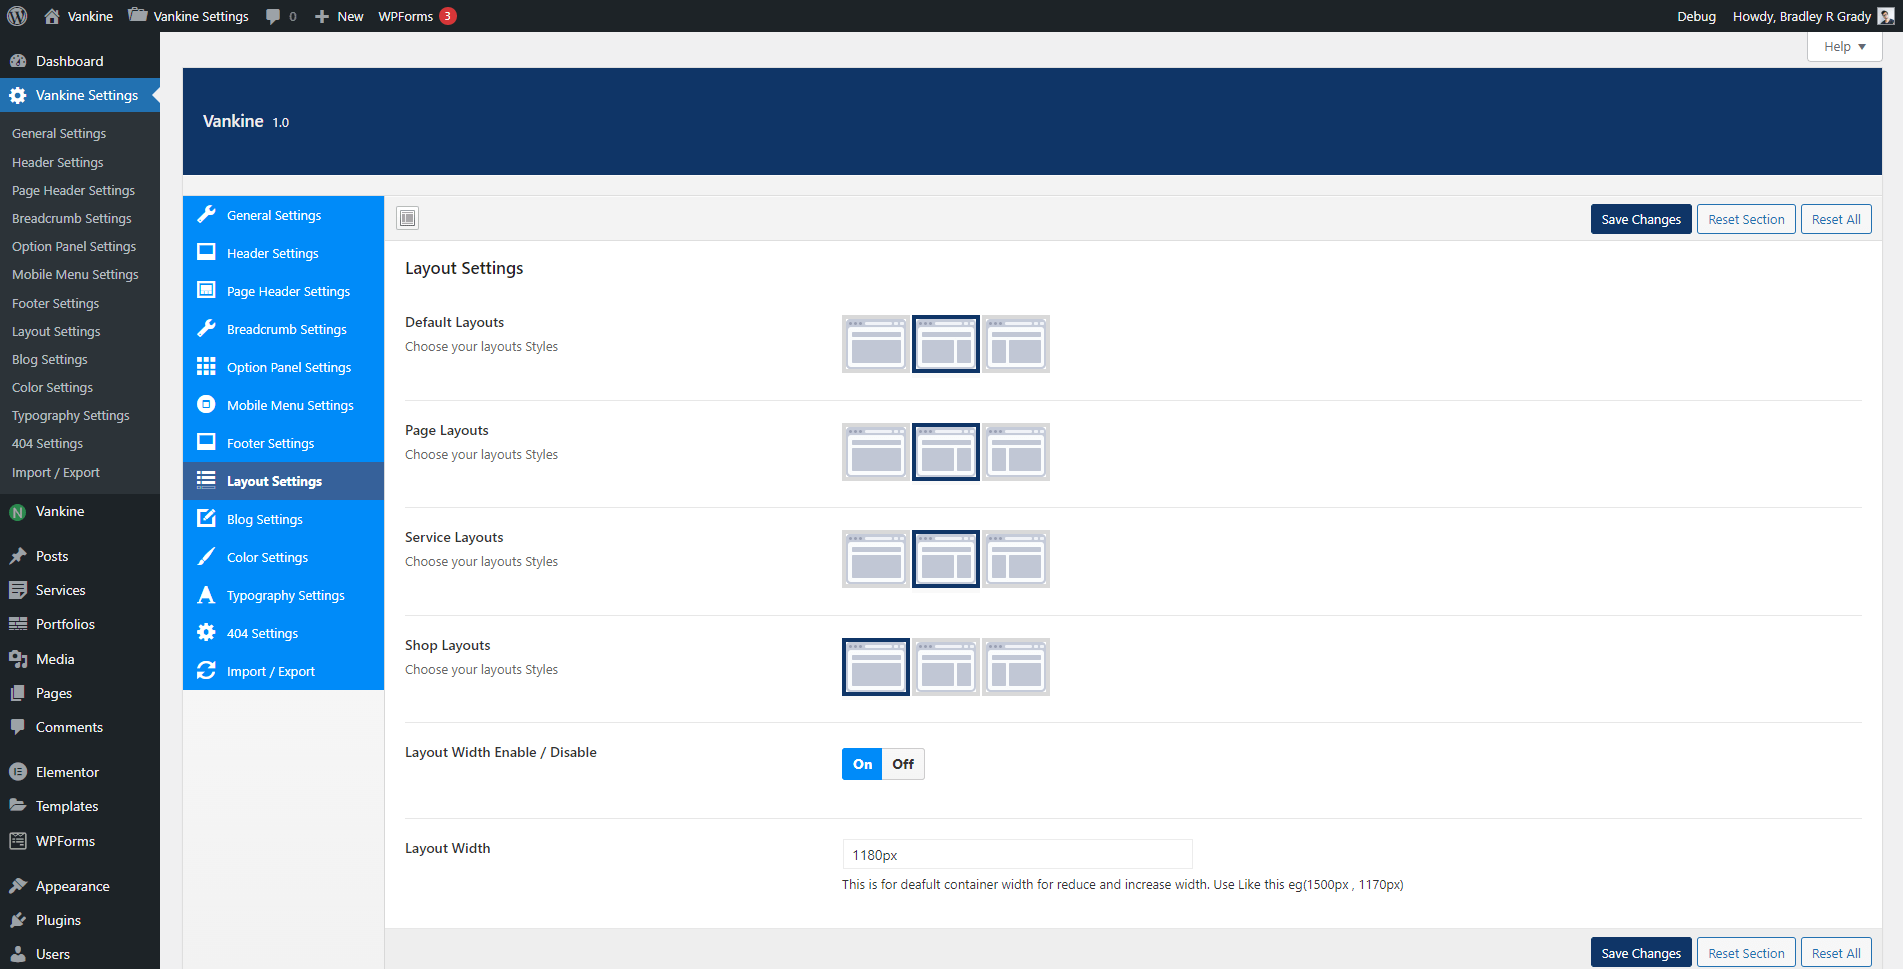Click the top Reset Section button

1746,220
